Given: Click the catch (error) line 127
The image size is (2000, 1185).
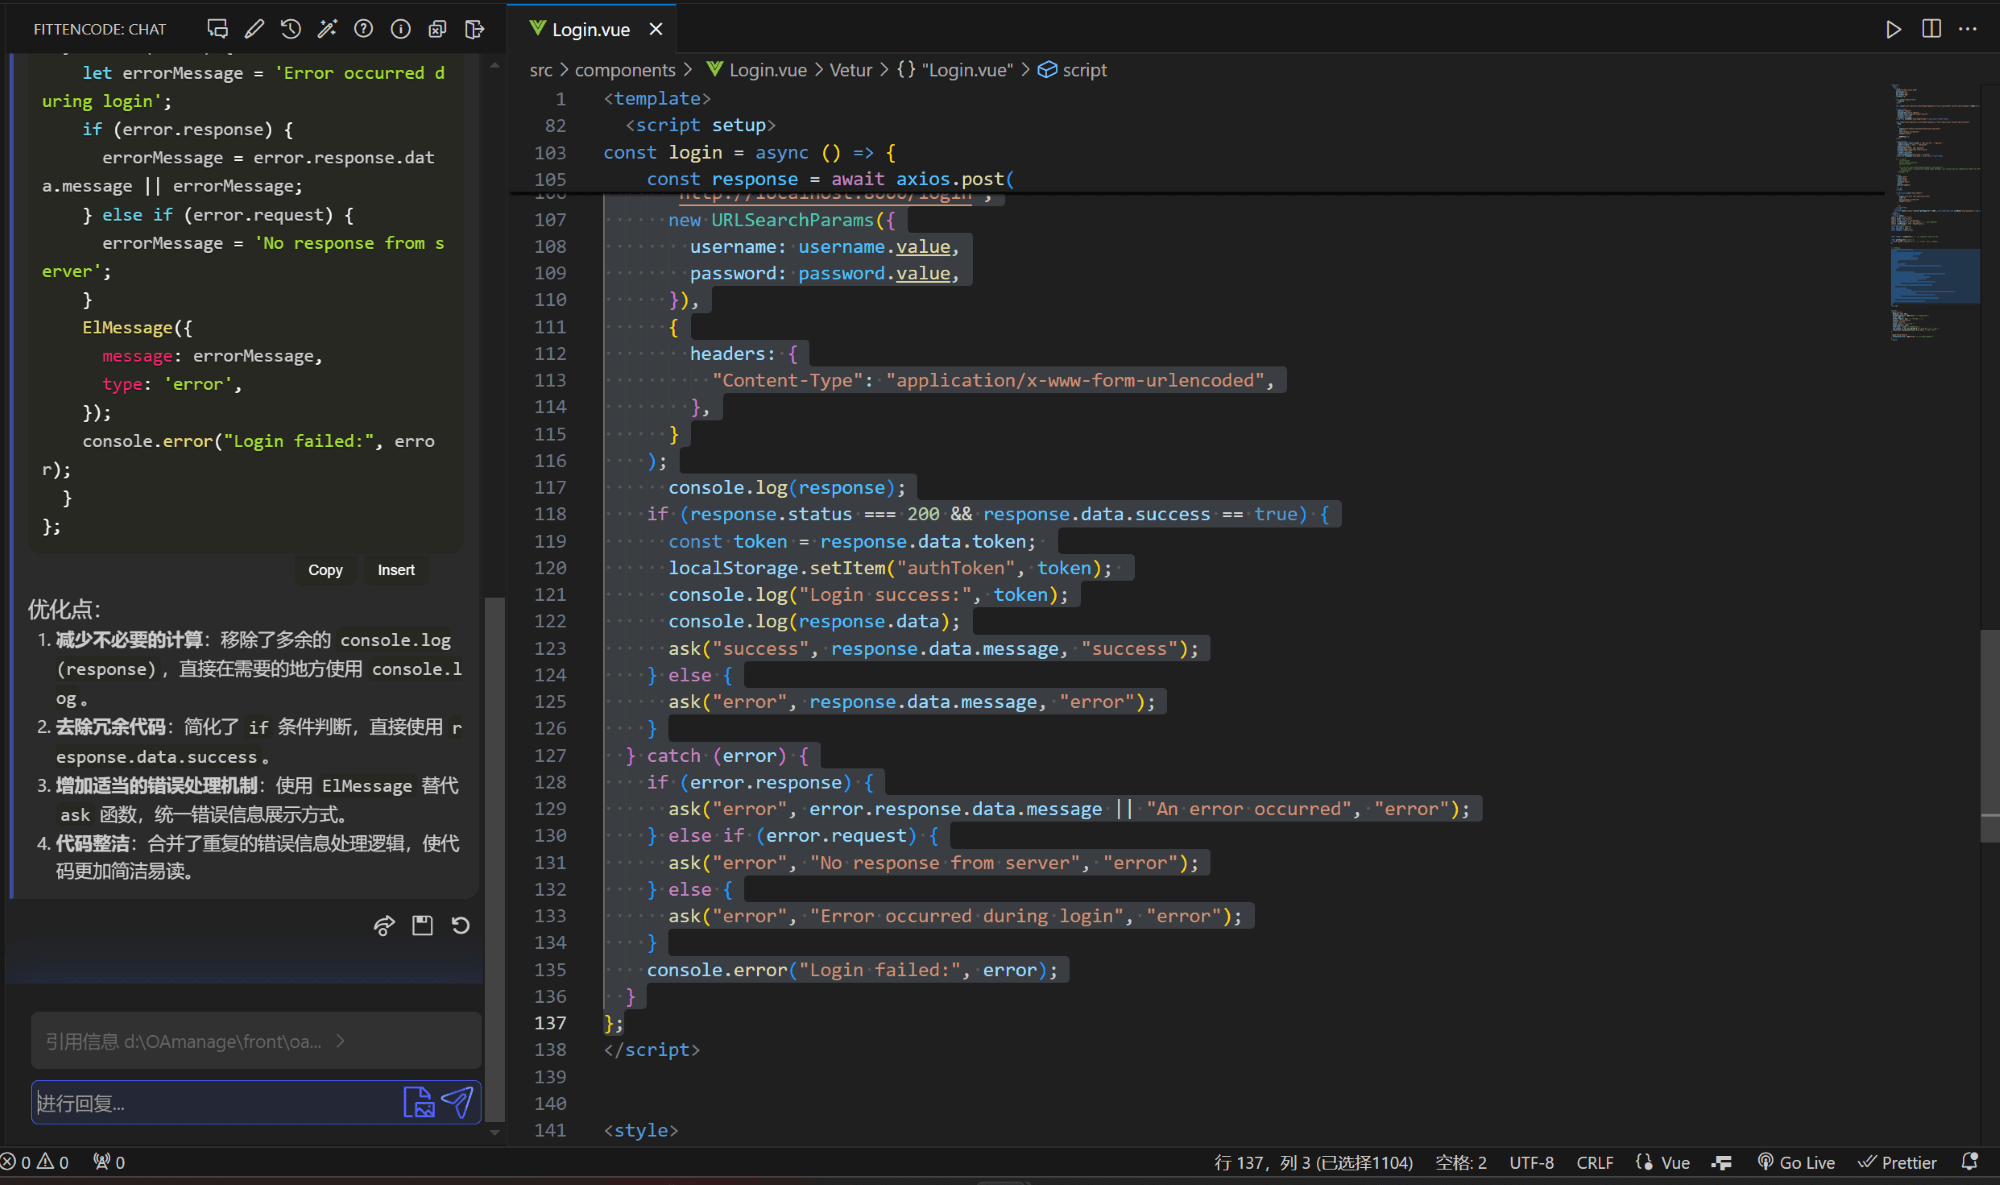Looking at the screenshot, I should pyautogui.click(x=717, y=756).
